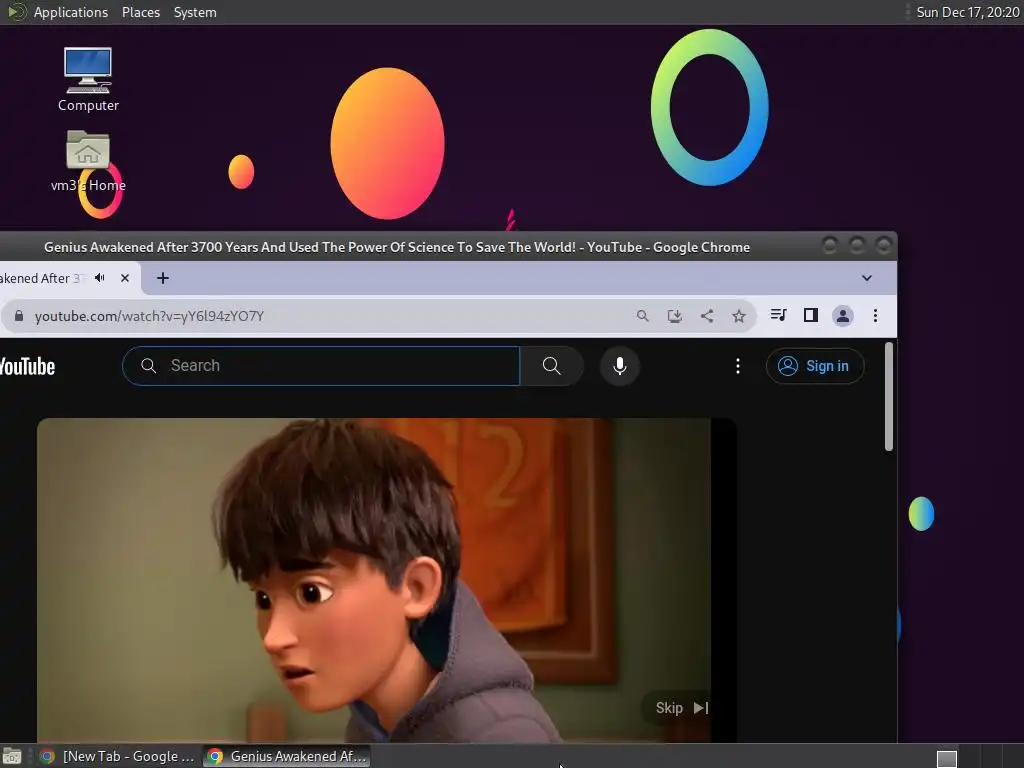The height and width of the screenshot is (768, 1024).
Task: Switch to Genius Awakened taskbar window
Action: (x=286, y=756)
